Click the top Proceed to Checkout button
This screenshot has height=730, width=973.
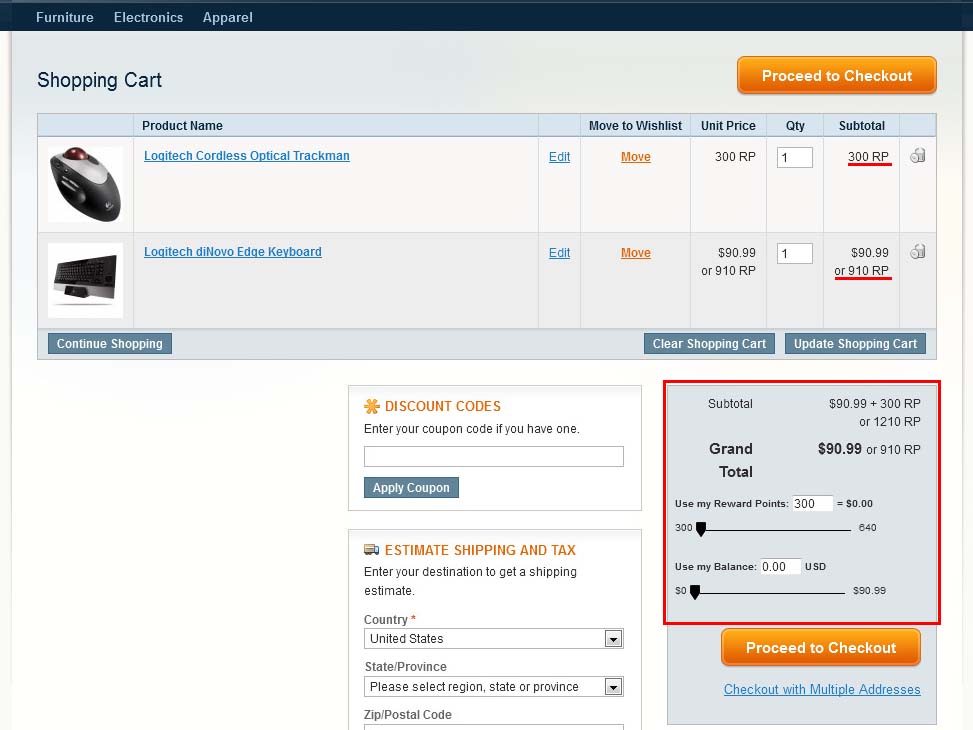[x=836, y=76]
